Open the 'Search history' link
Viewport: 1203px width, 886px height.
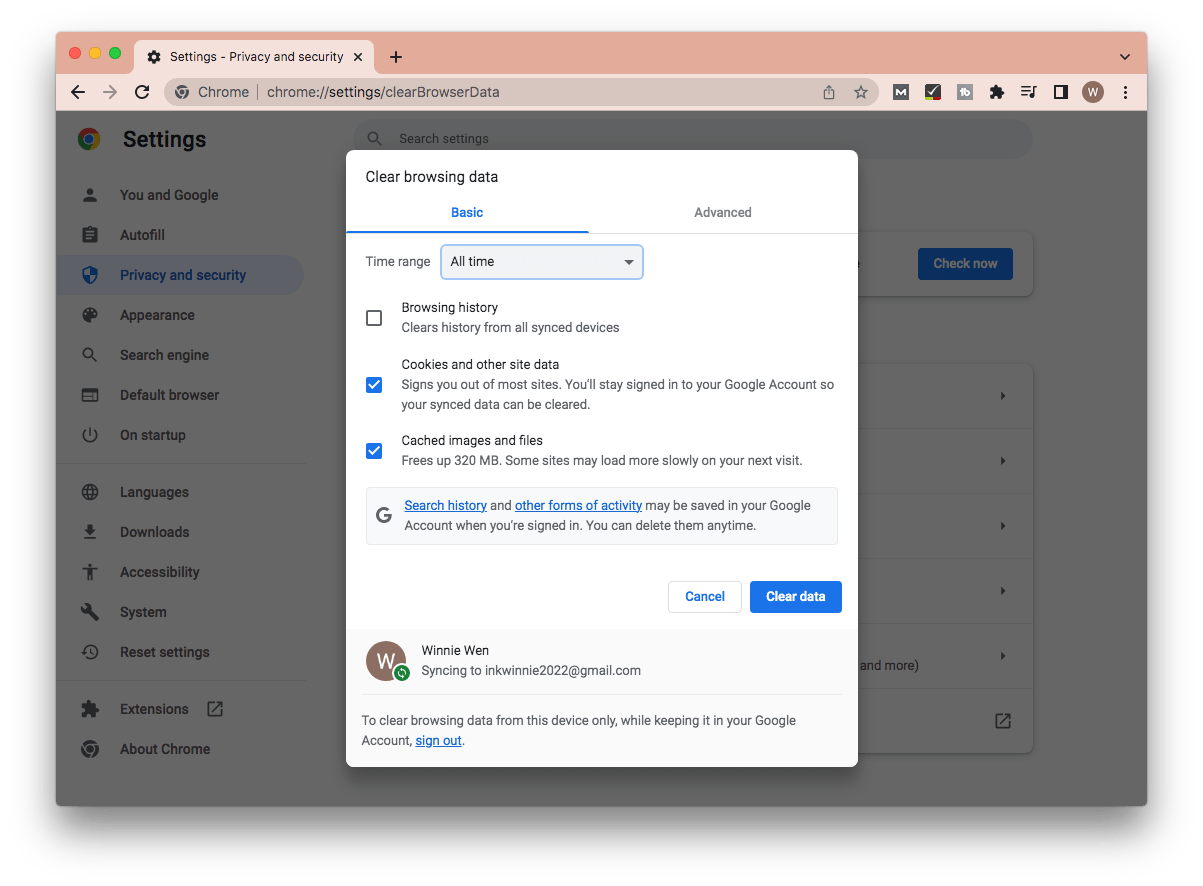click(x=445, y=506)
